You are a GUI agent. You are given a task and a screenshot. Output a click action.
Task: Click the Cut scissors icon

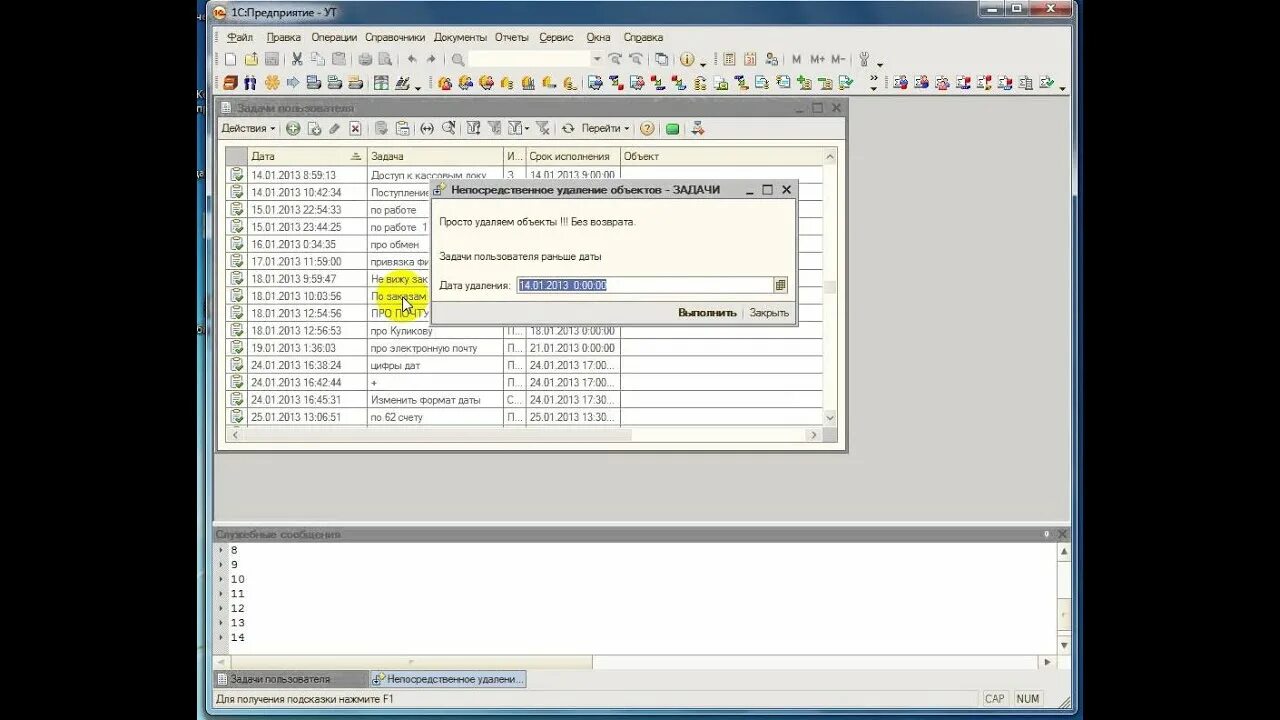click(x=297, y=59)
